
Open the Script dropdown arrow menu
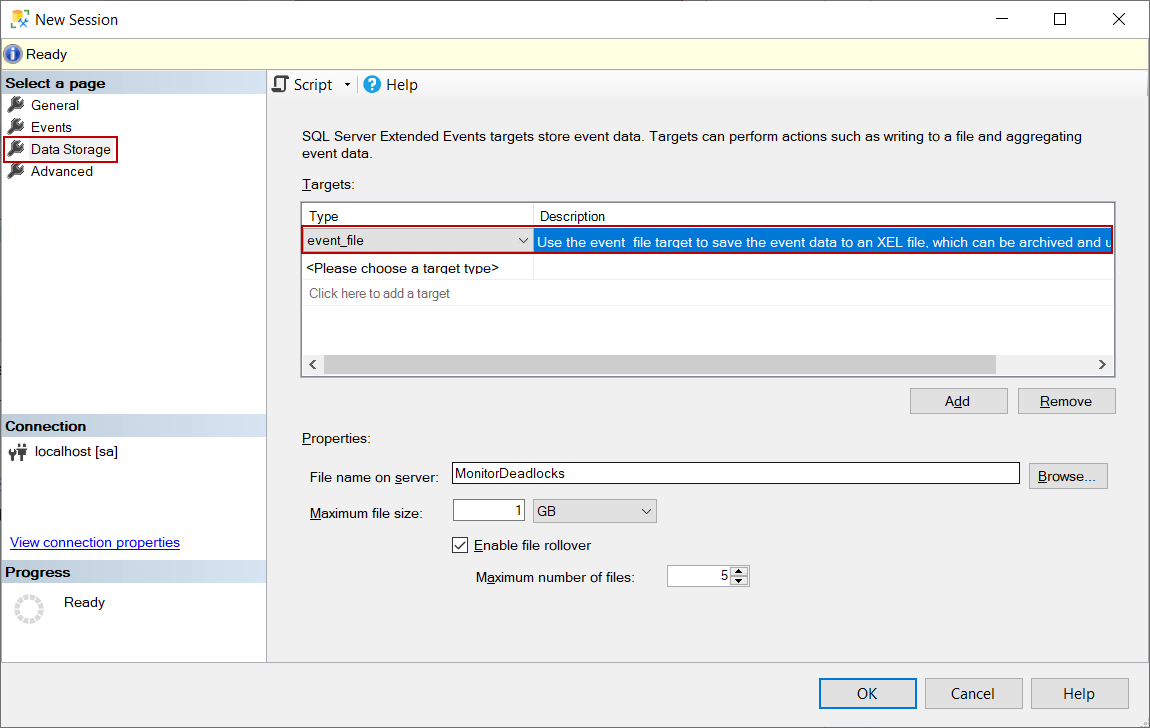pos(345,84)
